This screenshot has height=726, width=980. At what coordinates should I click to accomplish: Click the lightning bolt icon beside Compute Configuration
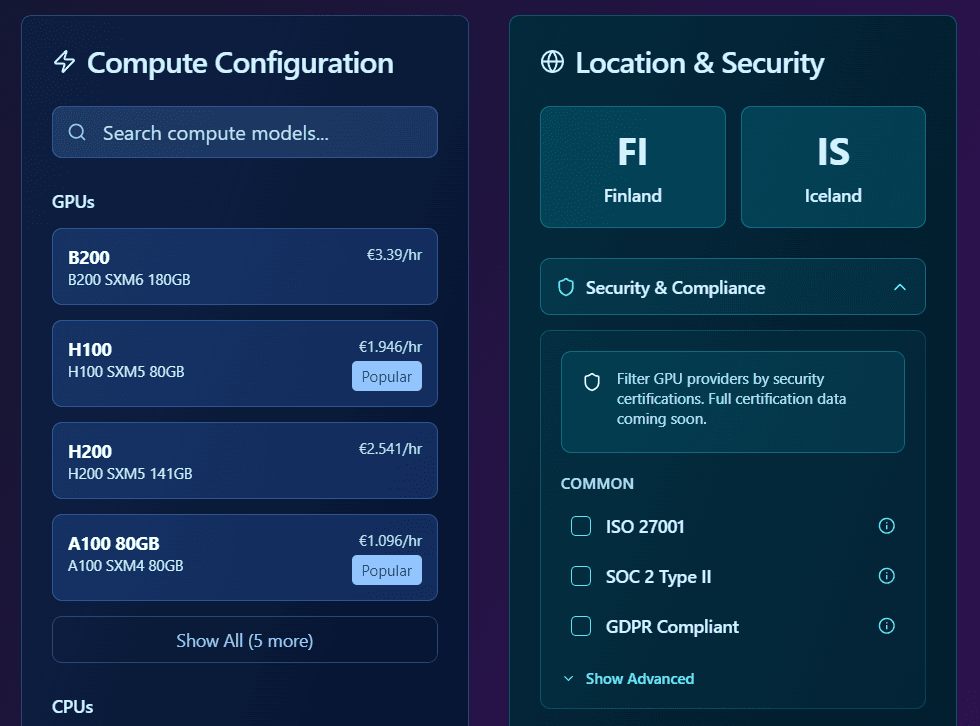click(x=64, y=63)
